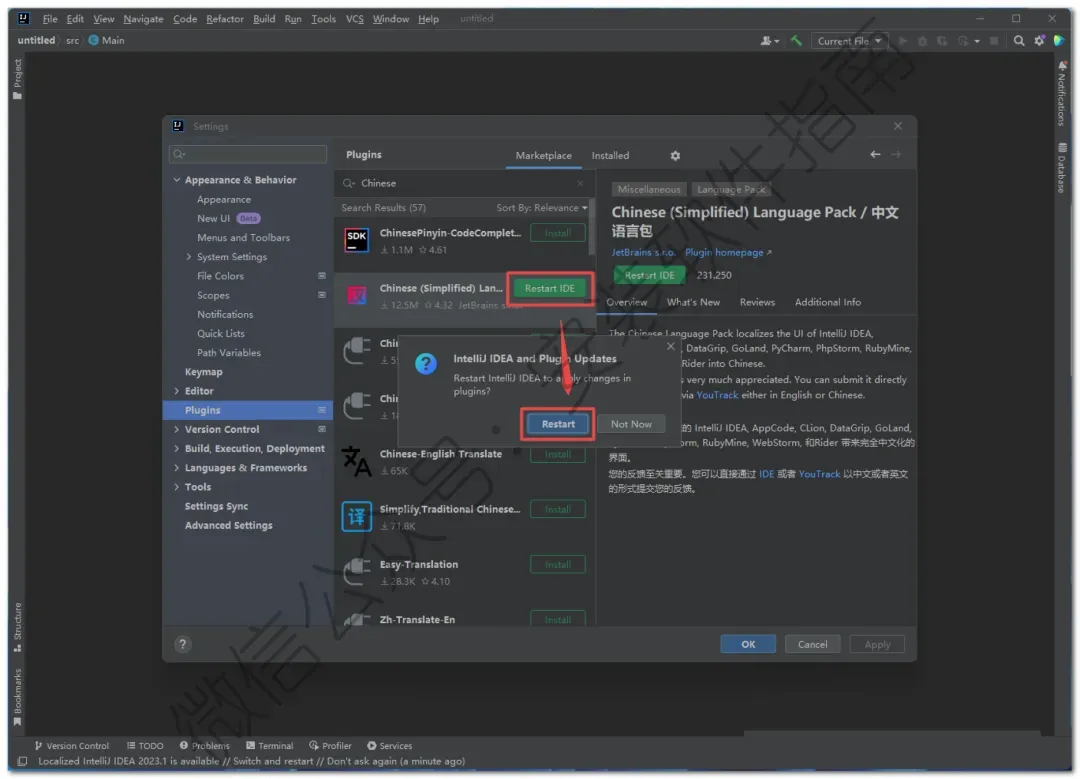Expand System Settings tree node
This screenshot has height=779, width=1080.
point(189,257)
